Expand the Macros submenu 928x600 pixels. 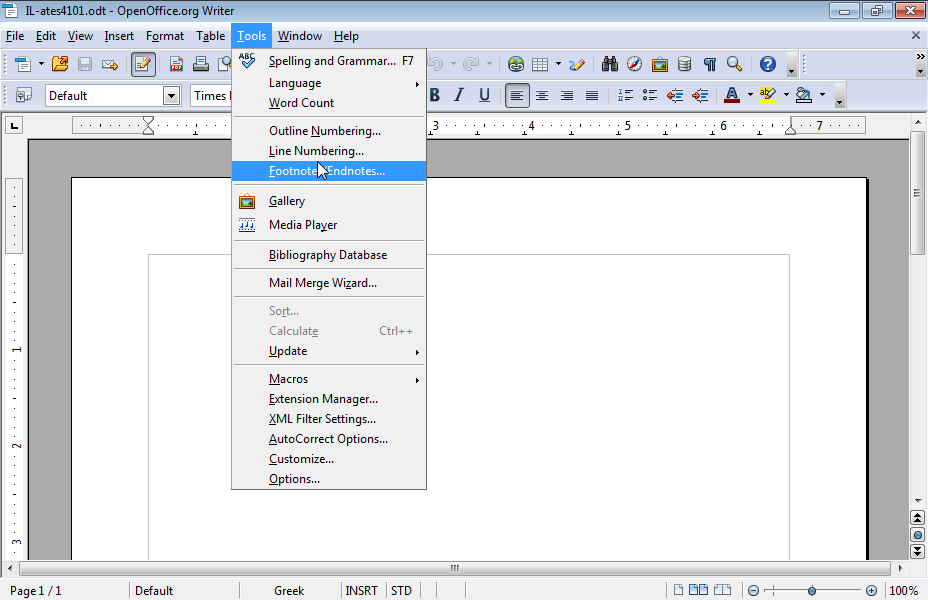pyautogui.click(x=328, y=379)
